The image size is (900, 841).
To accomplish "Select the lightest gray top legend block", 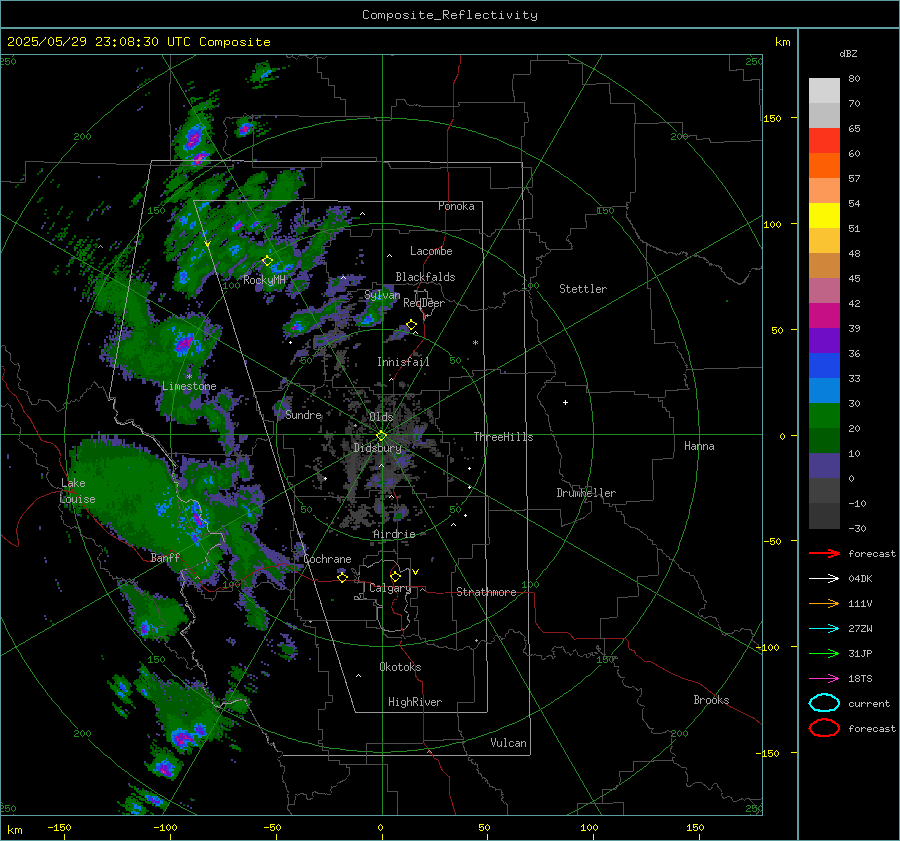I will 824,91.
